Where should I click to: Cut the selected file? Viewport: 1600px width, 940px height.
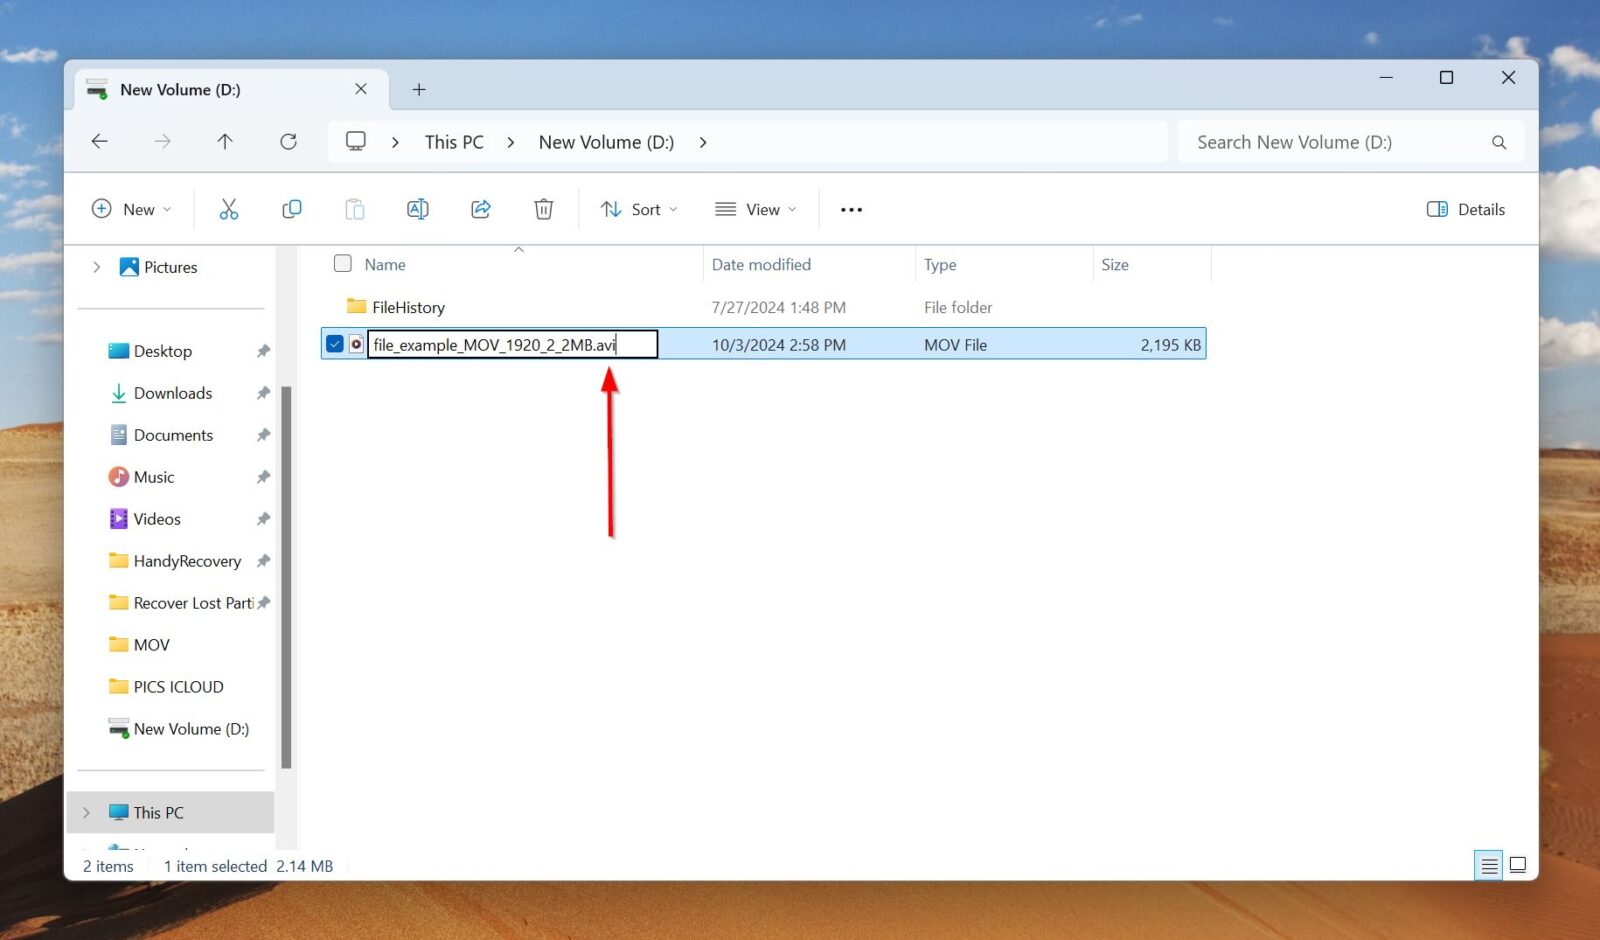point(229,209)
